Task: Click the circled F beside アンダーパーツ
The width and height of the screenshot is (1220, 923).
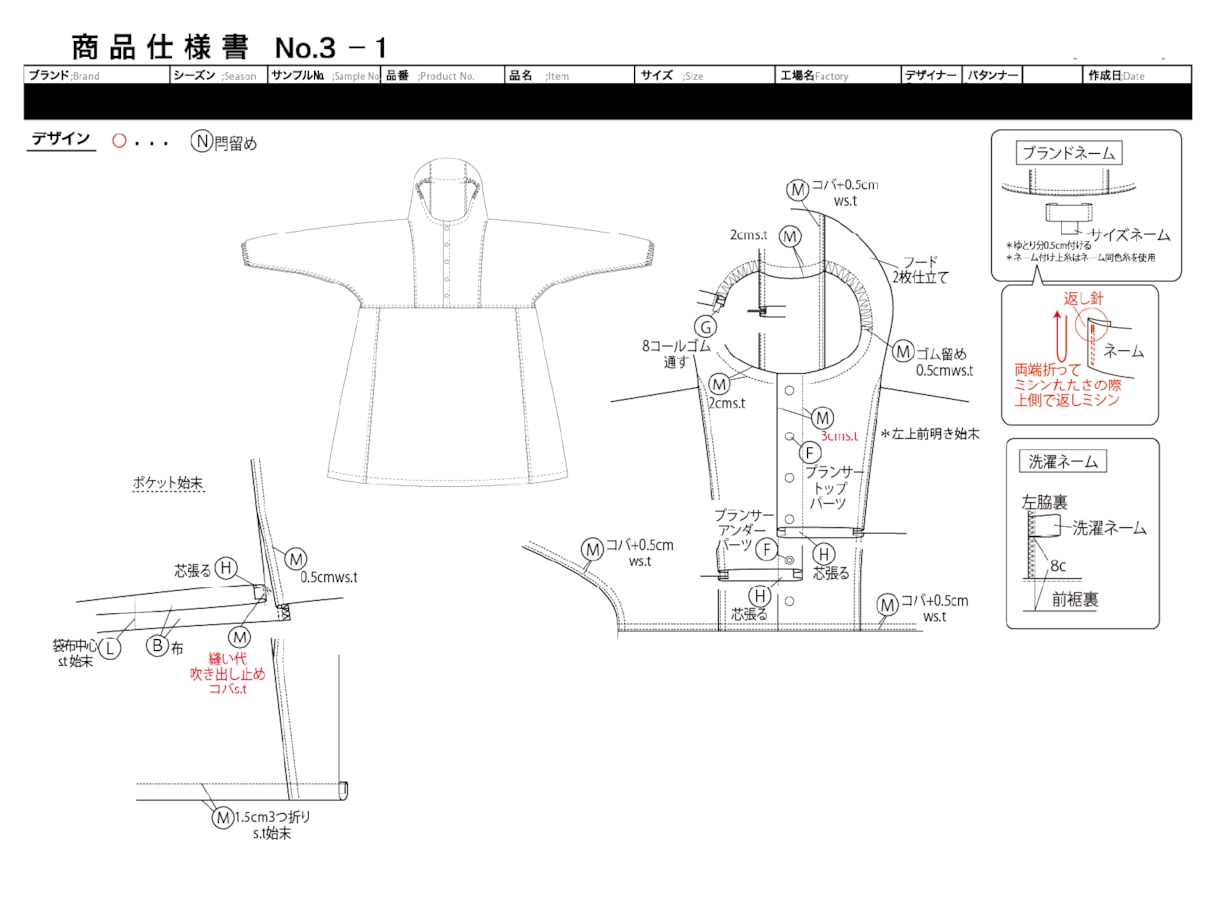Action: click(766, 549)
